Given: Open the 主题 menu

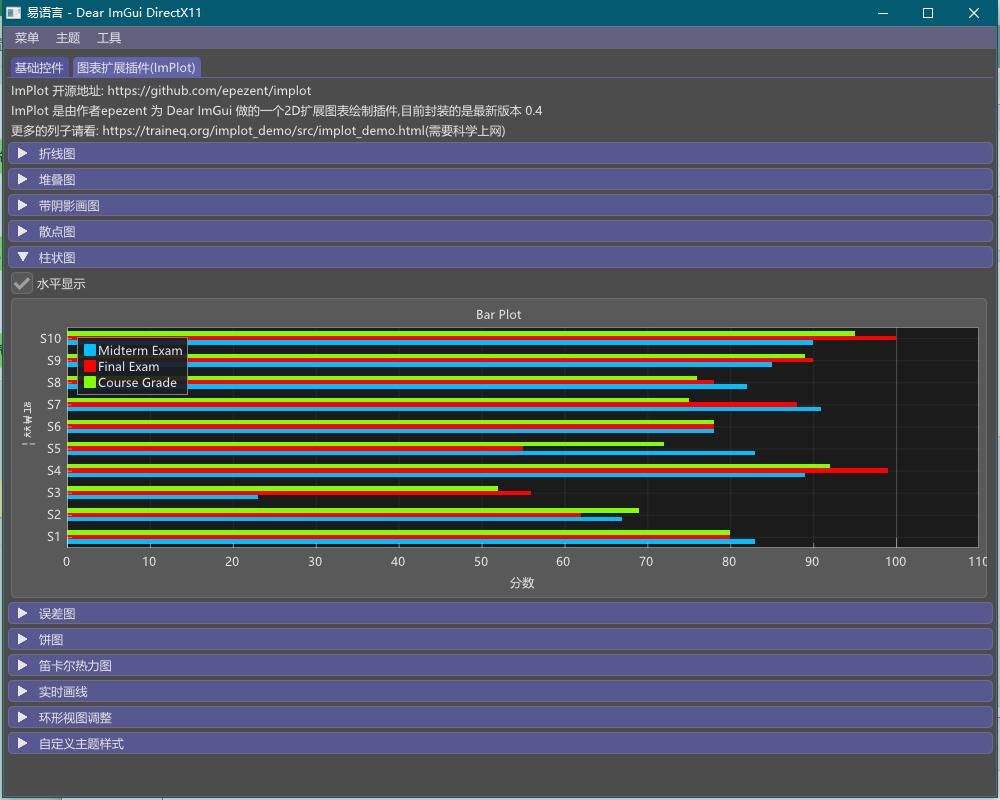Looking at the screenshot, I should click(68, 38).
